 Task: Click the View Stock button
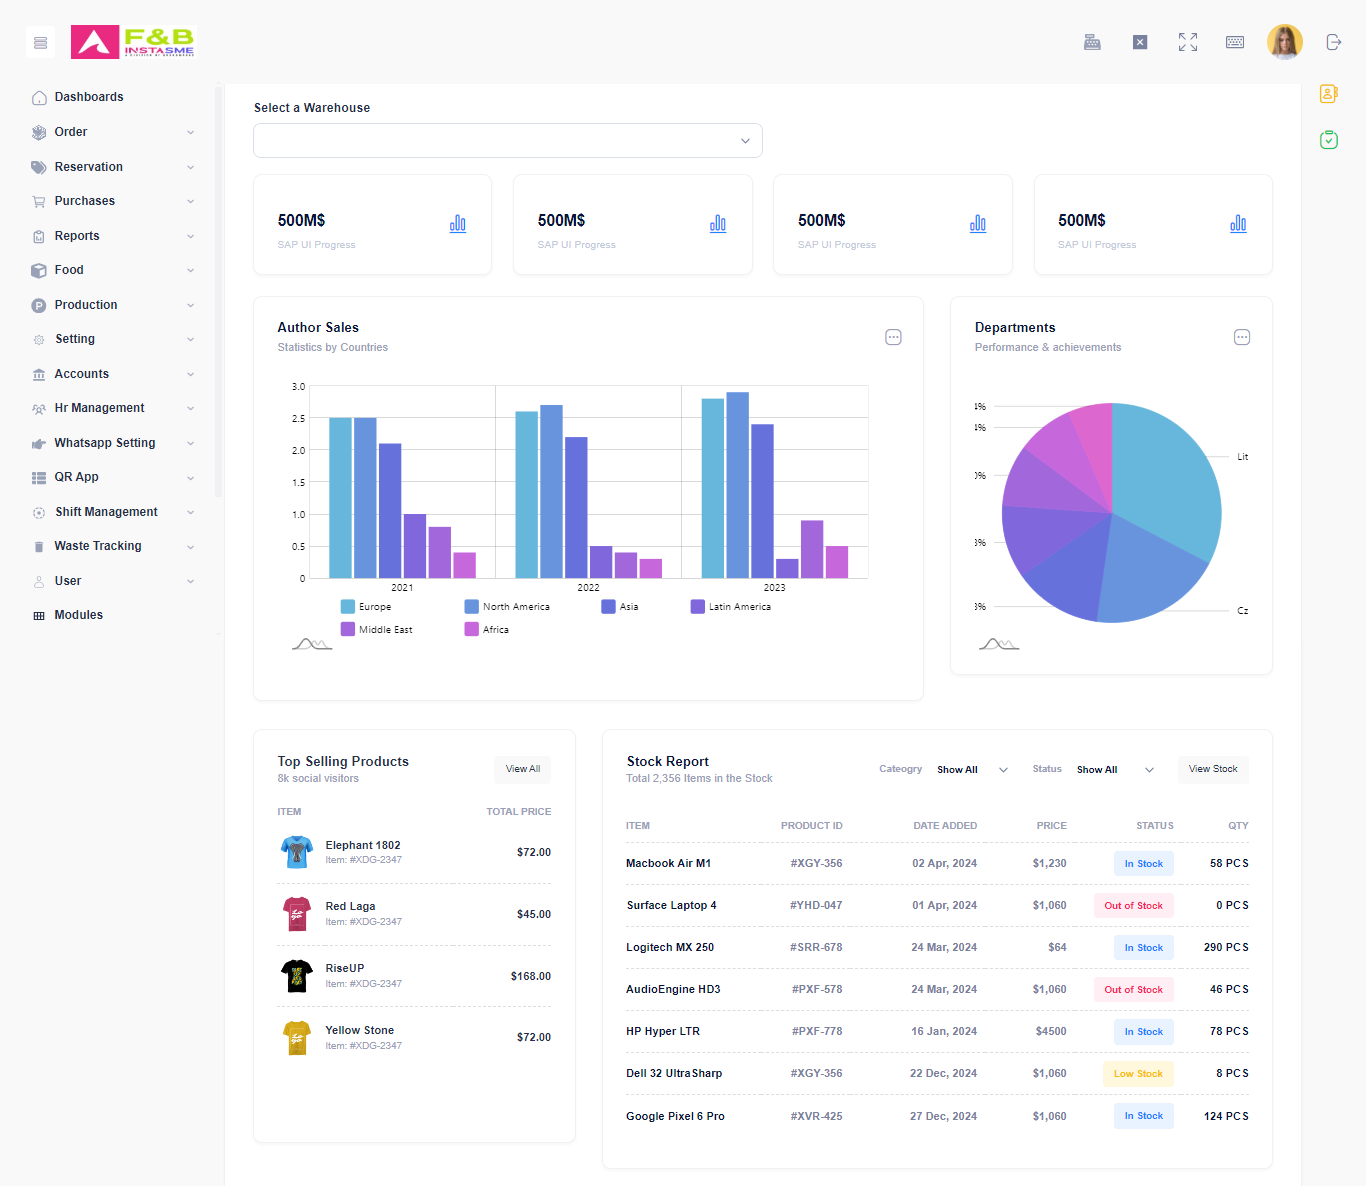1213,769
